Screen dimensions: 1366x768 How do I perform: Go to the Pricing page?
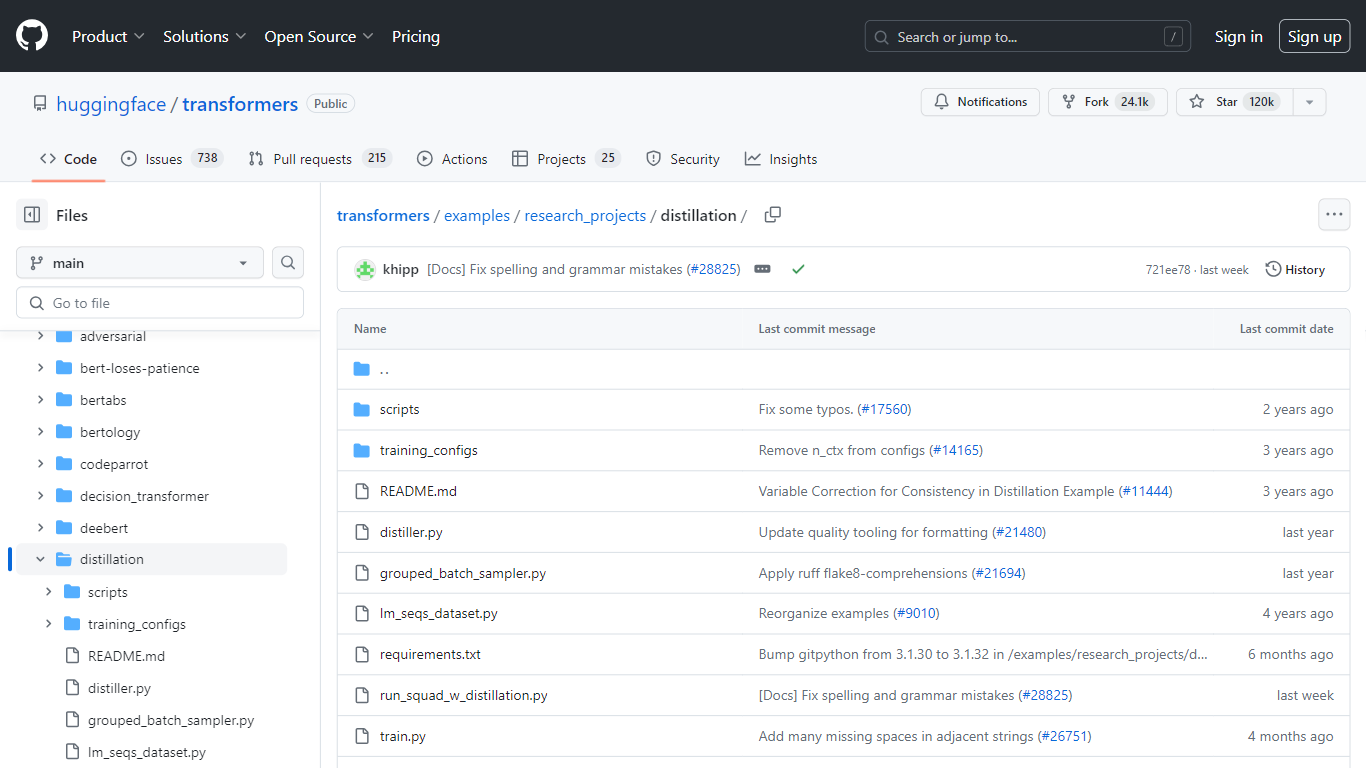click(x=416, y=36)
